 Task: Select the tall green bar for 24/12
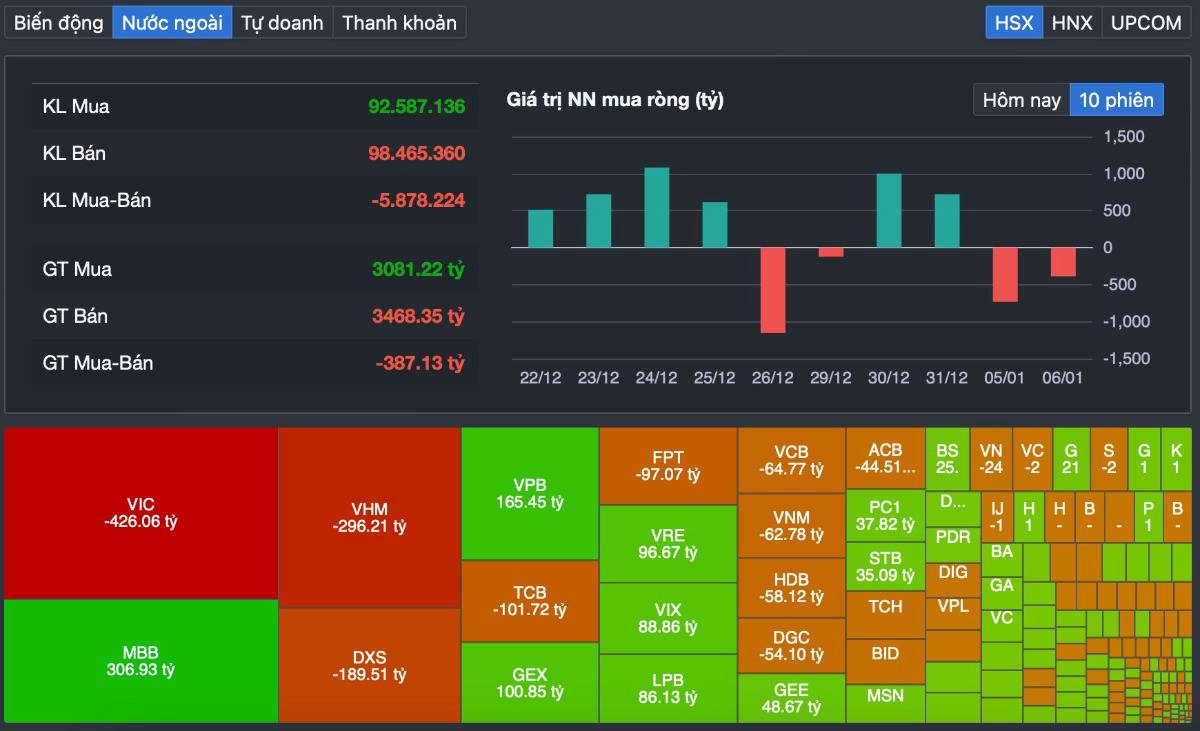pyautogui.click(x=656, y=207)
